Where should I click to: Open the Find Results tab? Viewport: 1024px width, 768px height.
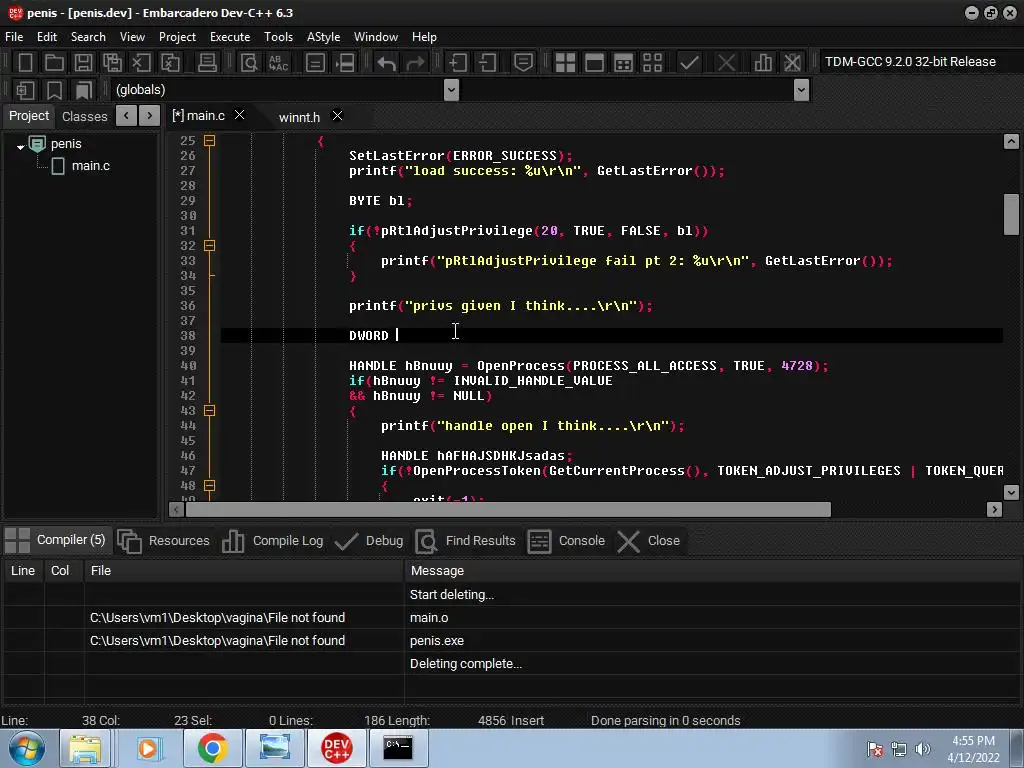pos(465,541)
